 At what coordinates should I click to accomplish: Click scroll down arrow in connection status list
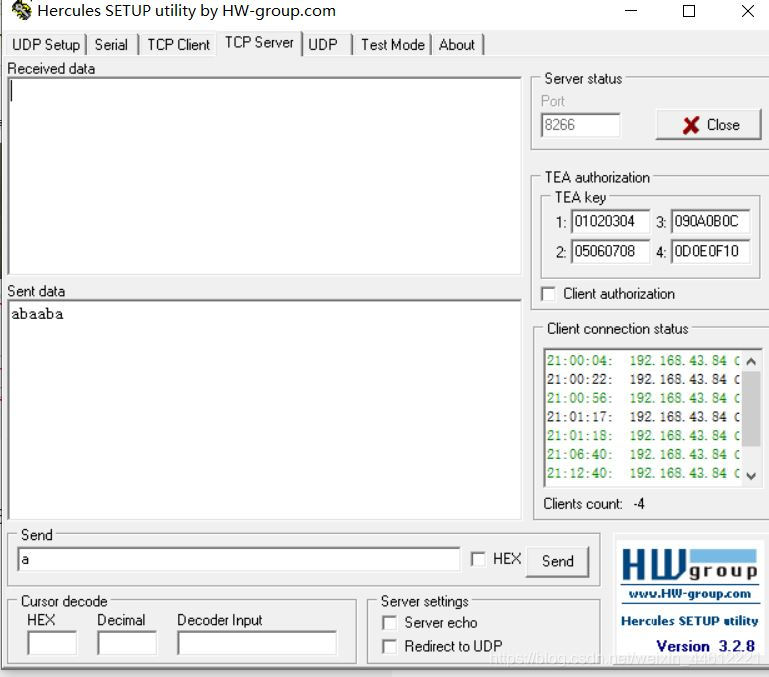751,475
